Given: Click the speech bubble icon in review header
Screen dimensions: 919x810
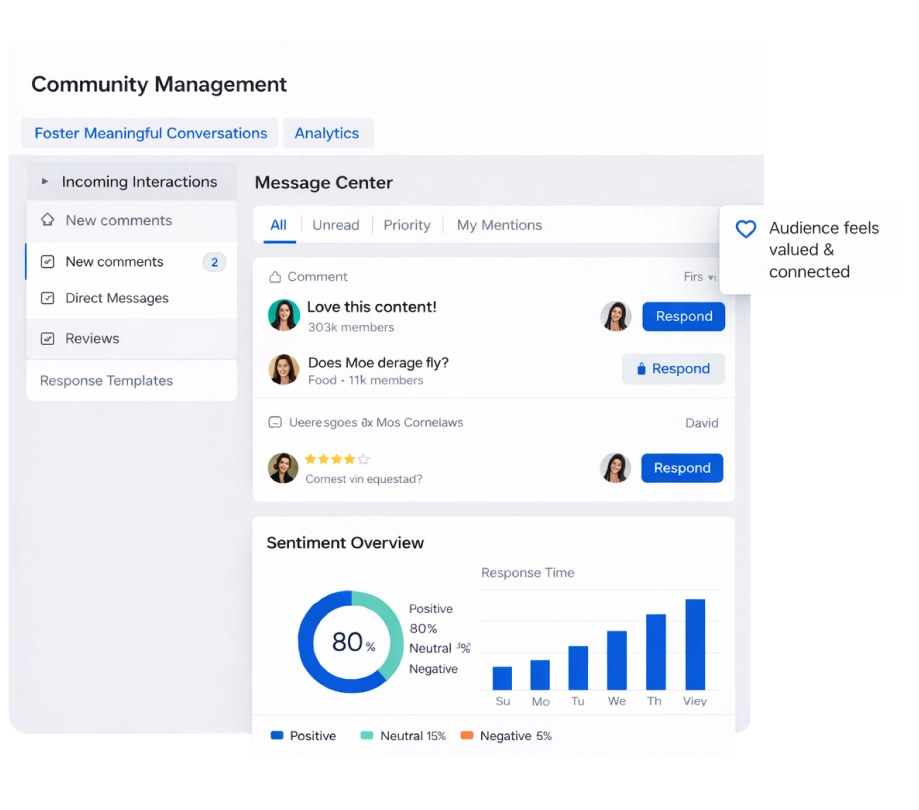Looking at the screenshot, I should tap(275, 423).
